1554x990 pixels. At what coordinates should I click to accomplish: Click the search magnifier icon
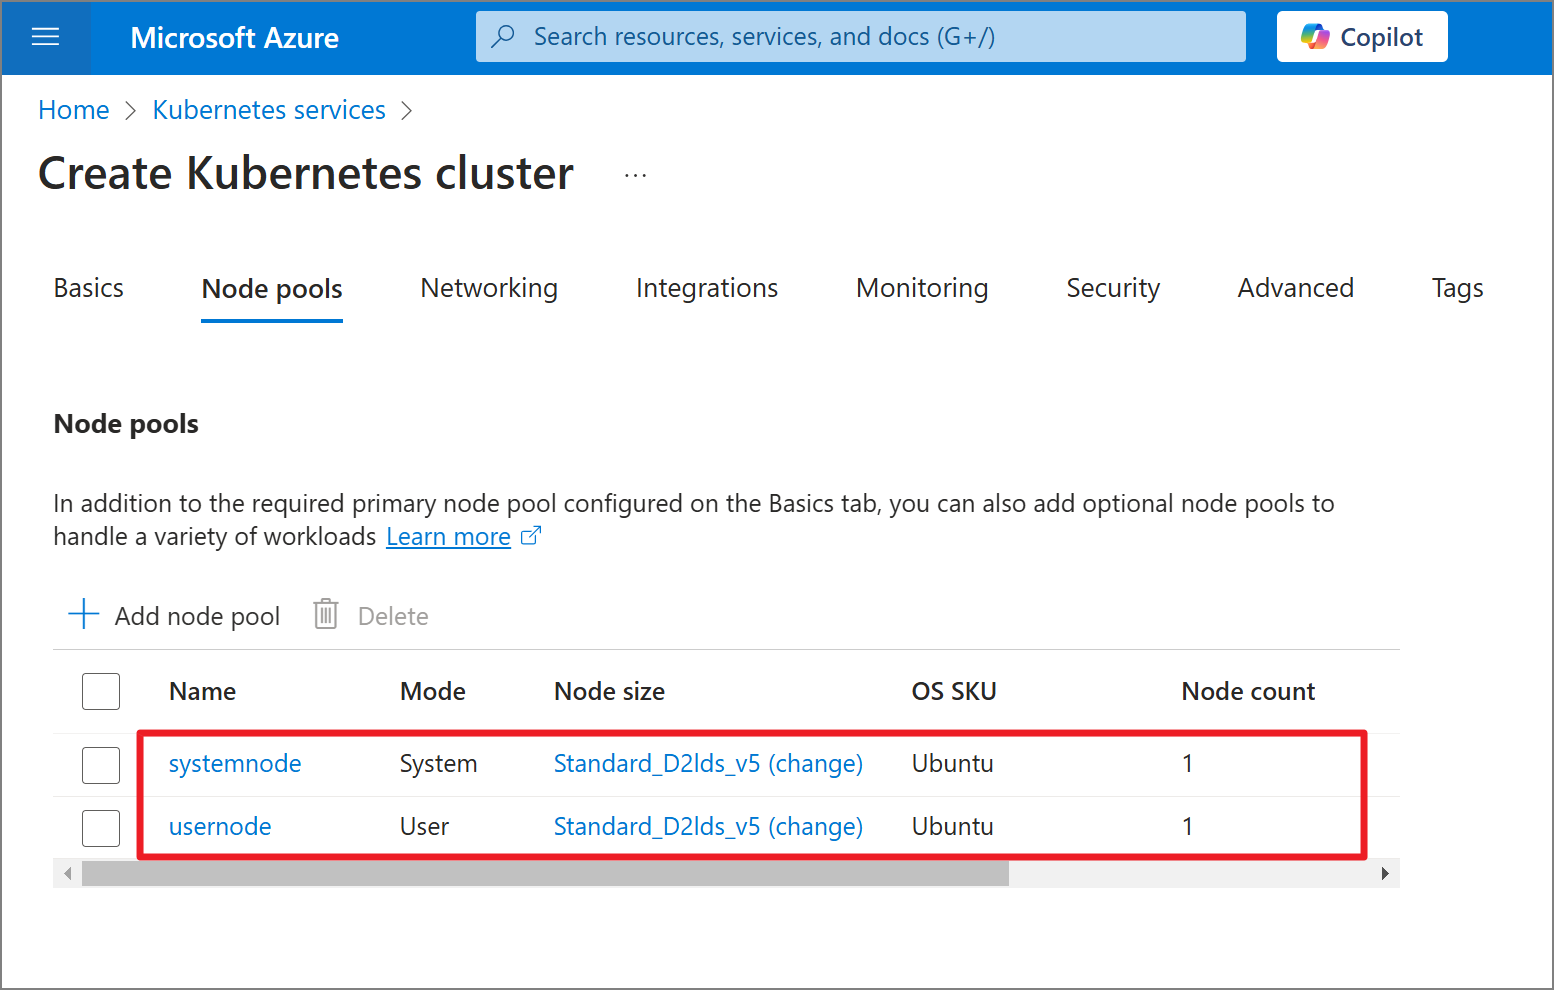504,37
